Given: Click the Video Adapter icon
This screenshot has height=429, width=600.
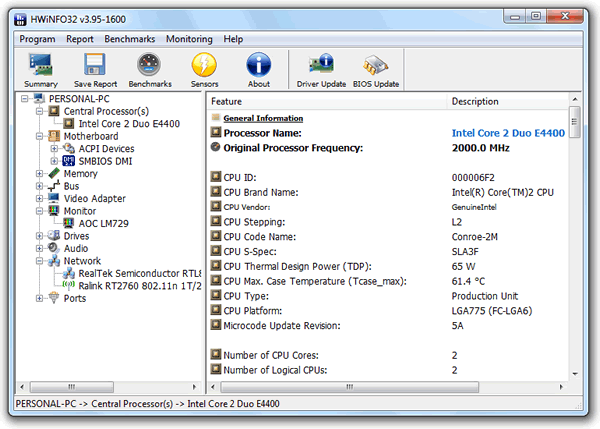Looking at the screenshot, I should point(54,198).
